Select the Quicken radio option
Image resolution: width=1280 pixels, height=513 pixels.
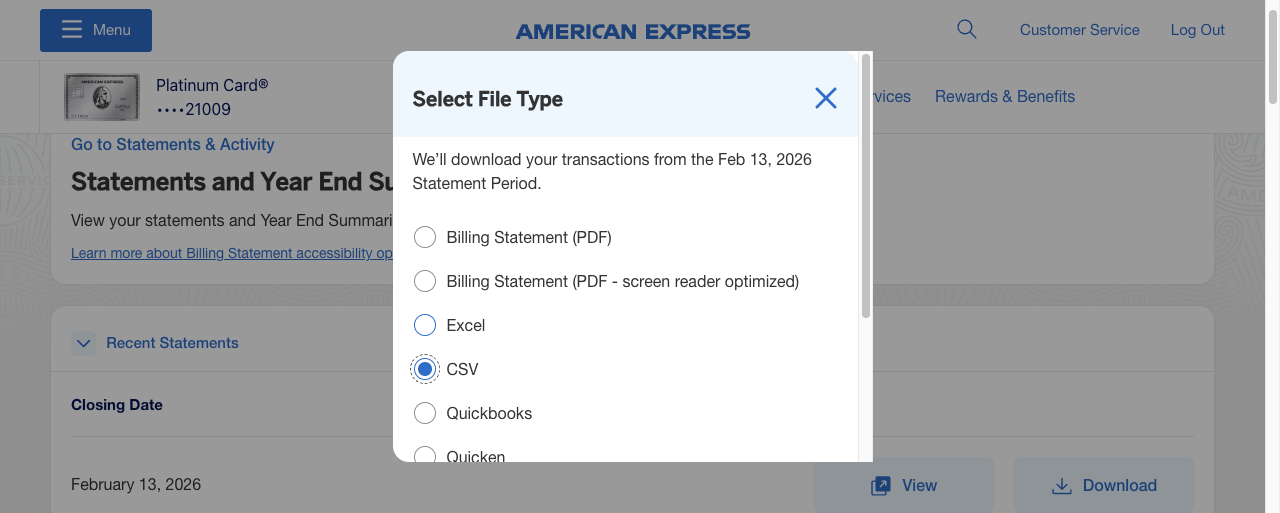[425, 455]
